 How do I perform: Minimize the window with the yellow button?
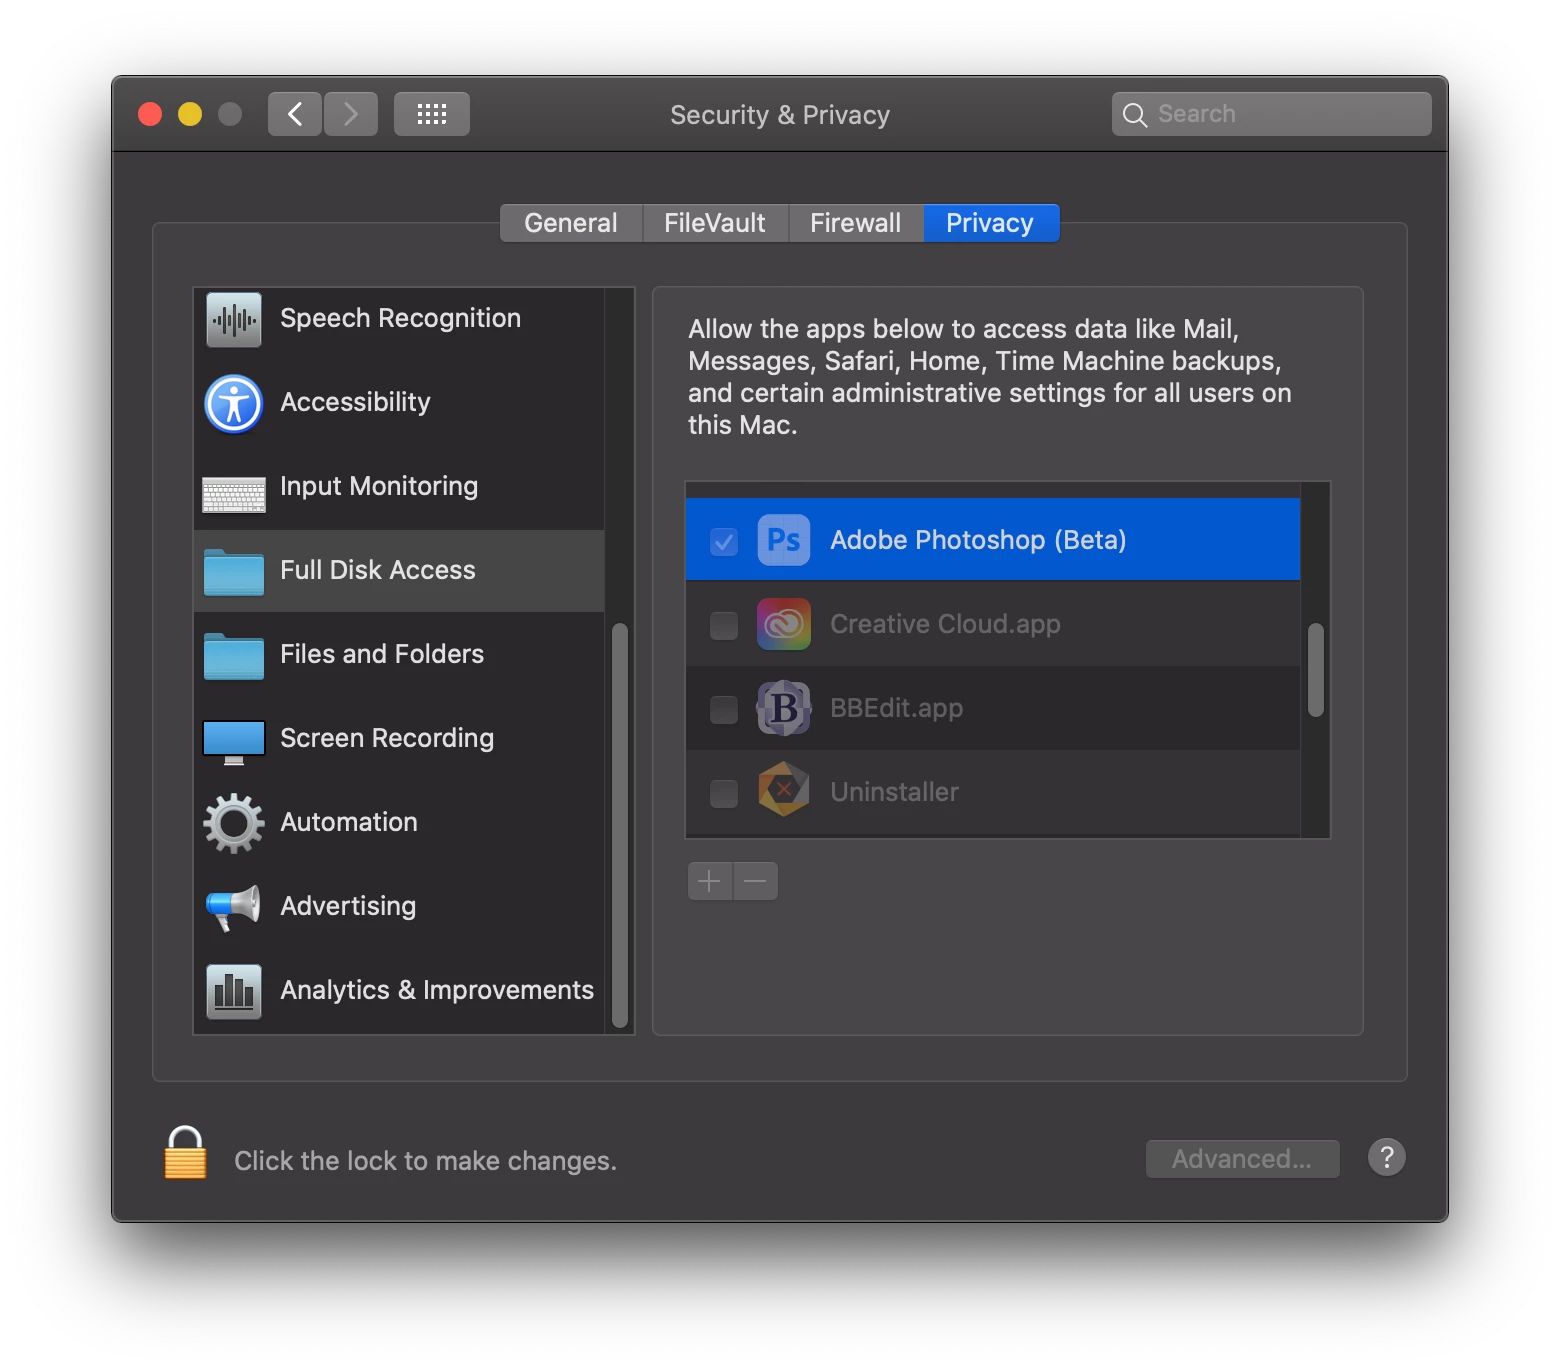190,114
